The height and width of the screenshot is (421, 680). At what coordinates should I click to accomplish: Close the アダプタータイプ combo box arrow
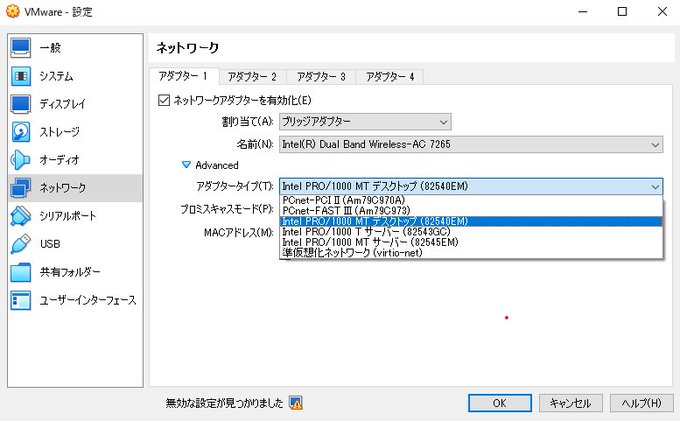point(655,187)
